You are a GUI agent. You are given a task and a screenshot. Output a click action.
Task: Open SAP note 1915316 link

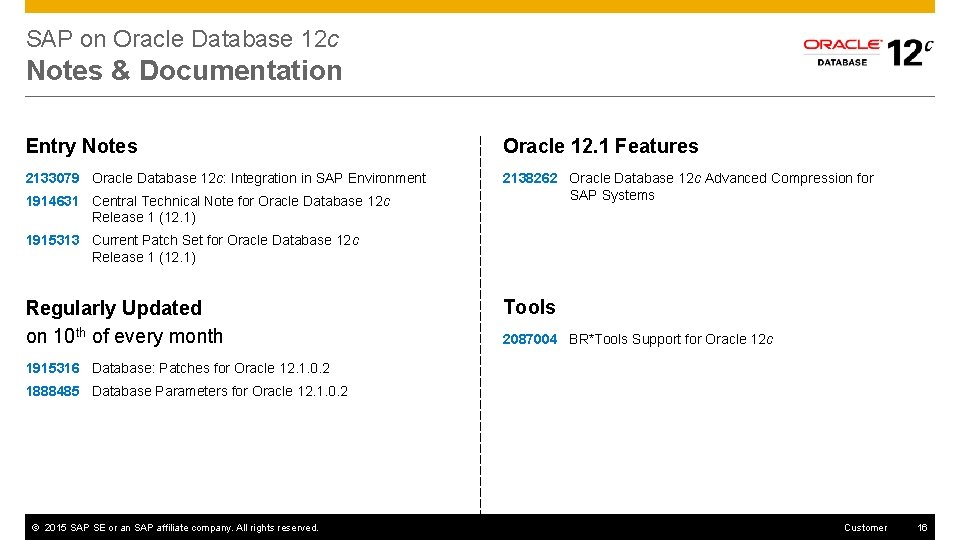(x=52, y=368)
